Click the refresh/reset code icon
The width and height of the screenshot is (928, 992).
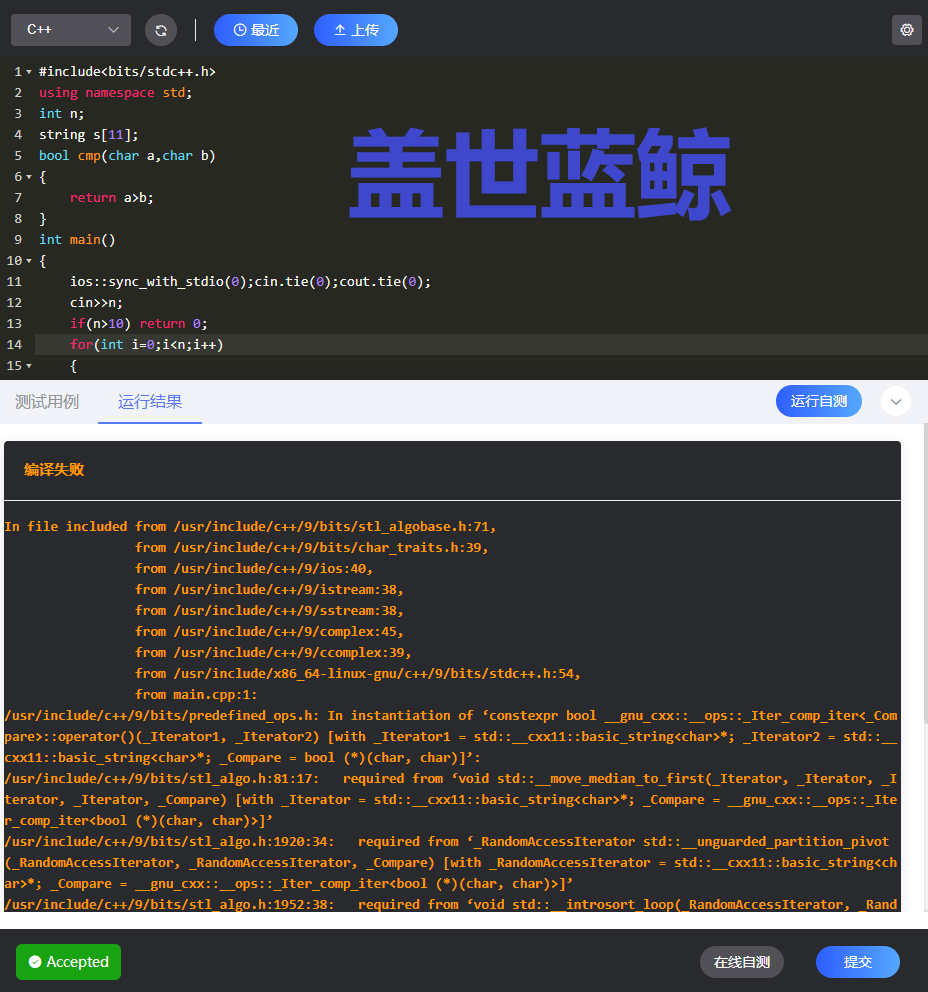pyautogui.click(x=161, y=30)
